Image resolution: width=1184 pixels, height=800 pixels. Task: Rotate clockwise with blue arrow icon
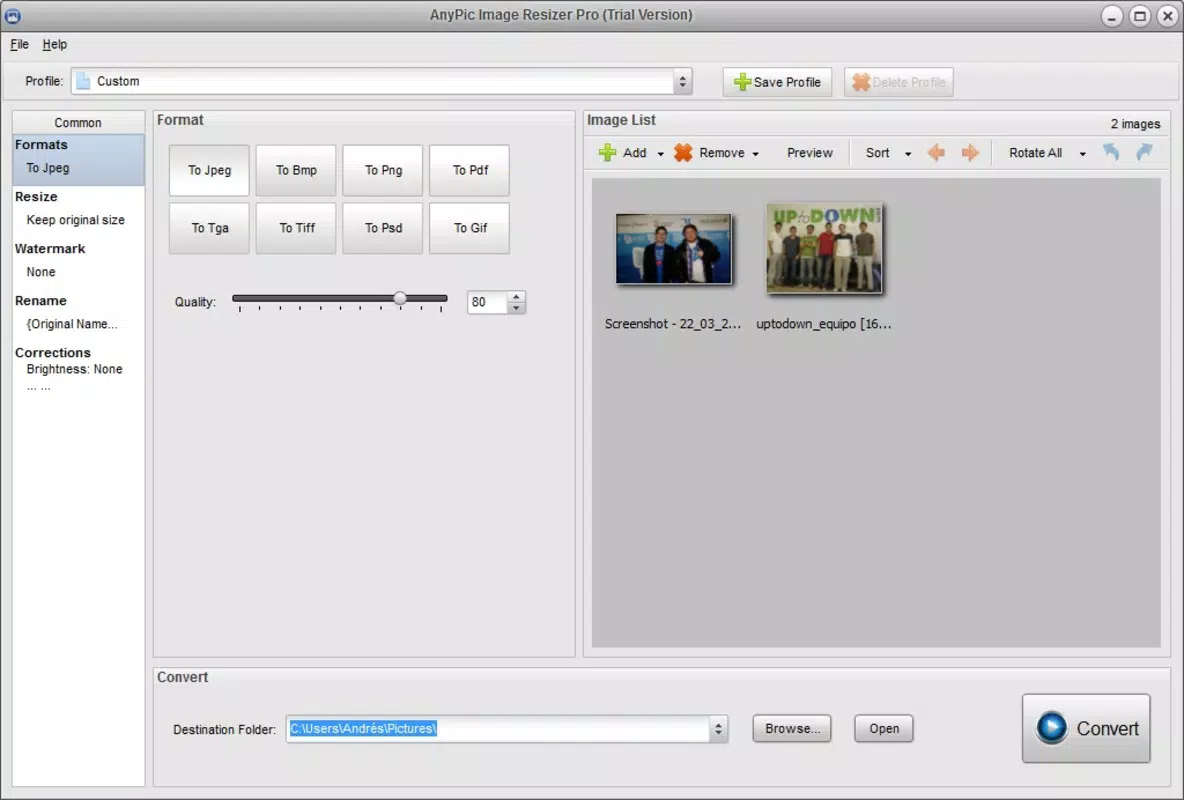click(1145, 152)
